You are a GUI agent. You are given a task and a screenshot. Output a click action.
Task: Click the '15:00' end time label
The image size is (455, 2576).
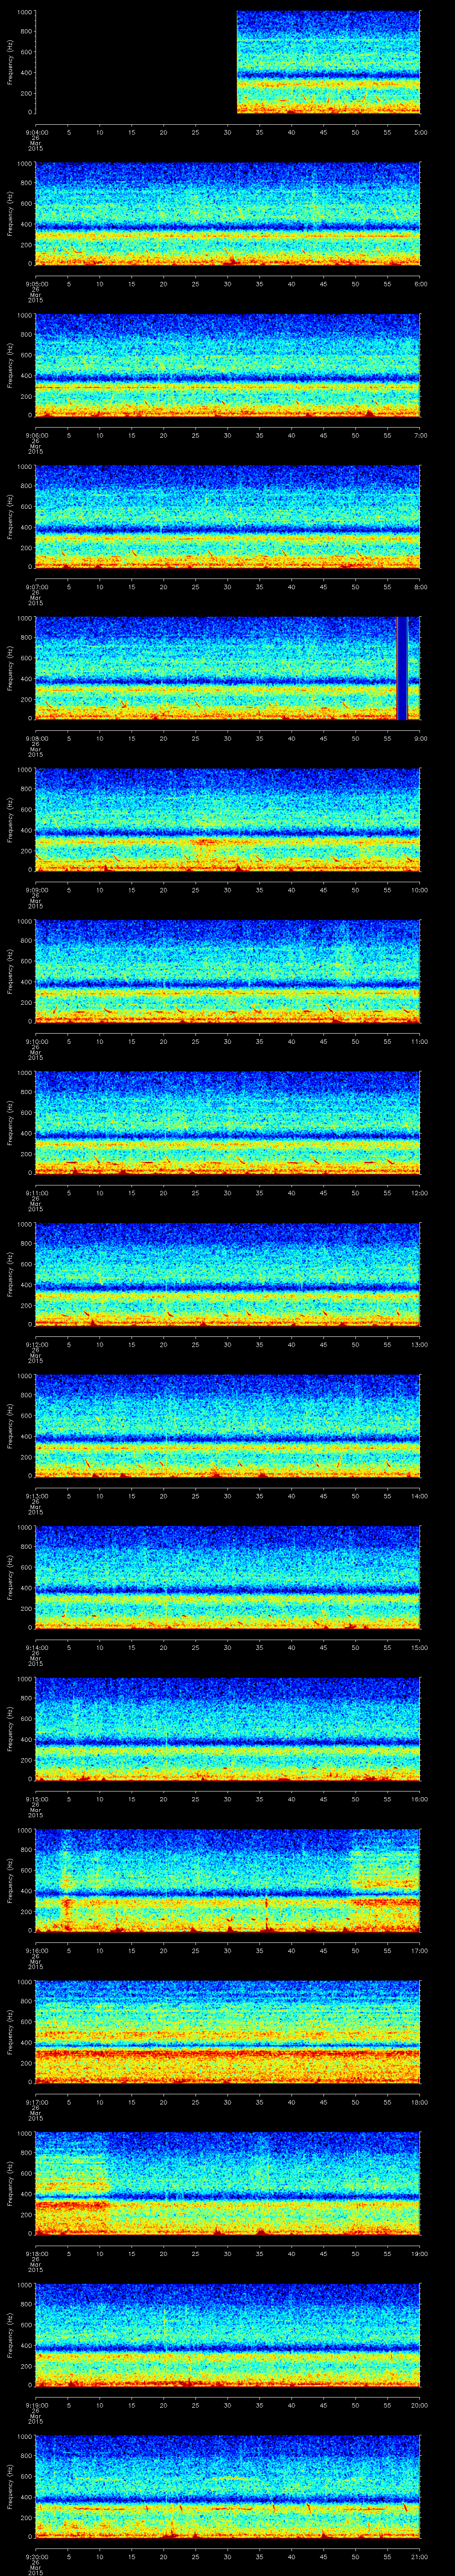(419, 1647)
